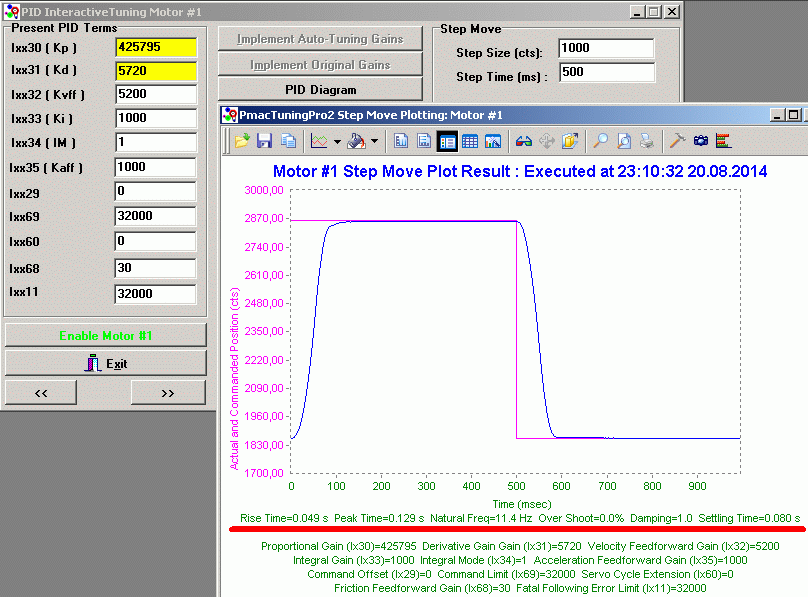This screenshot has width=808, height=597.
Task: Click Ixx32 Kvff field showing 5200
Action: click(x=156, y=94)
